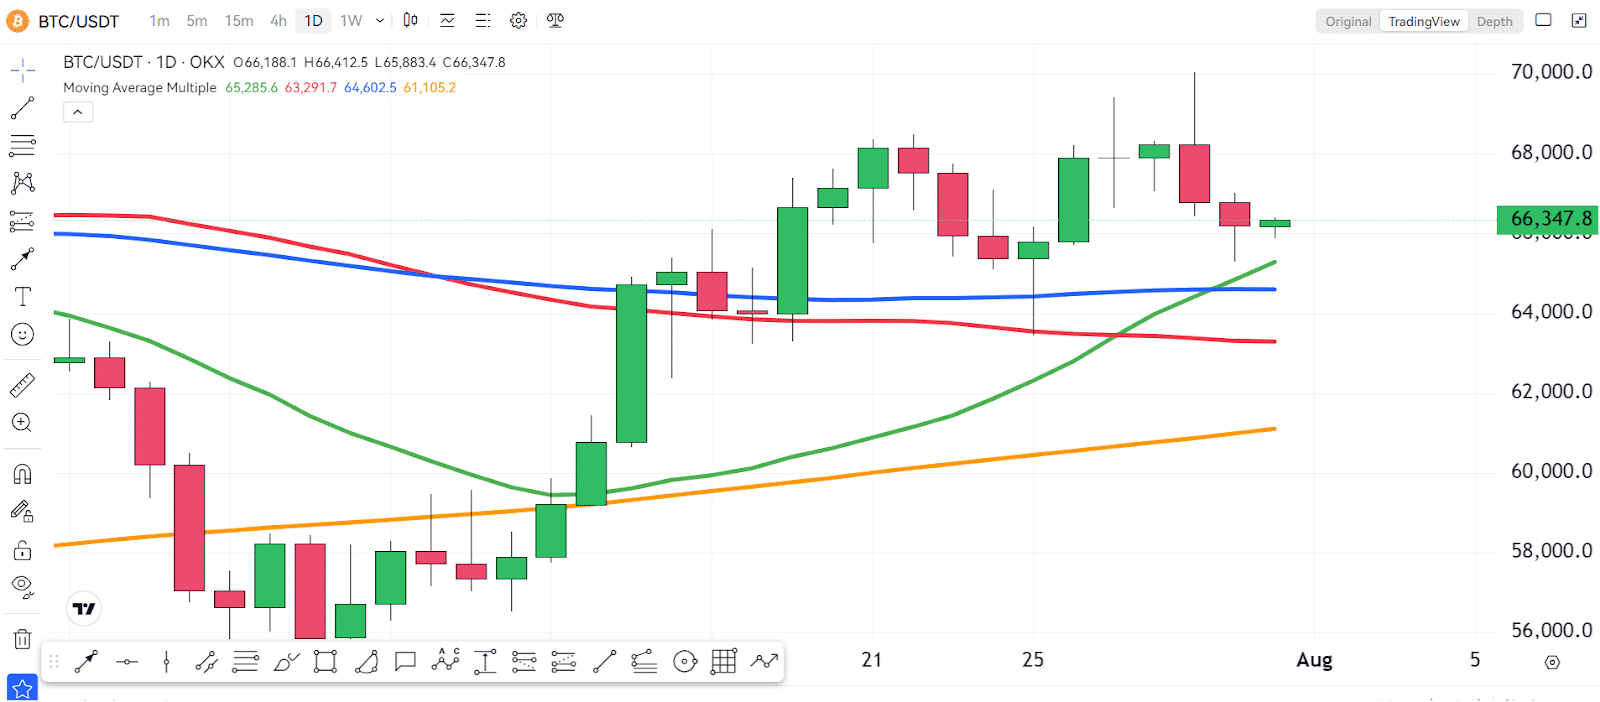
Task: Grab the favorites toolbar drag handle
Action: [54, 662]
